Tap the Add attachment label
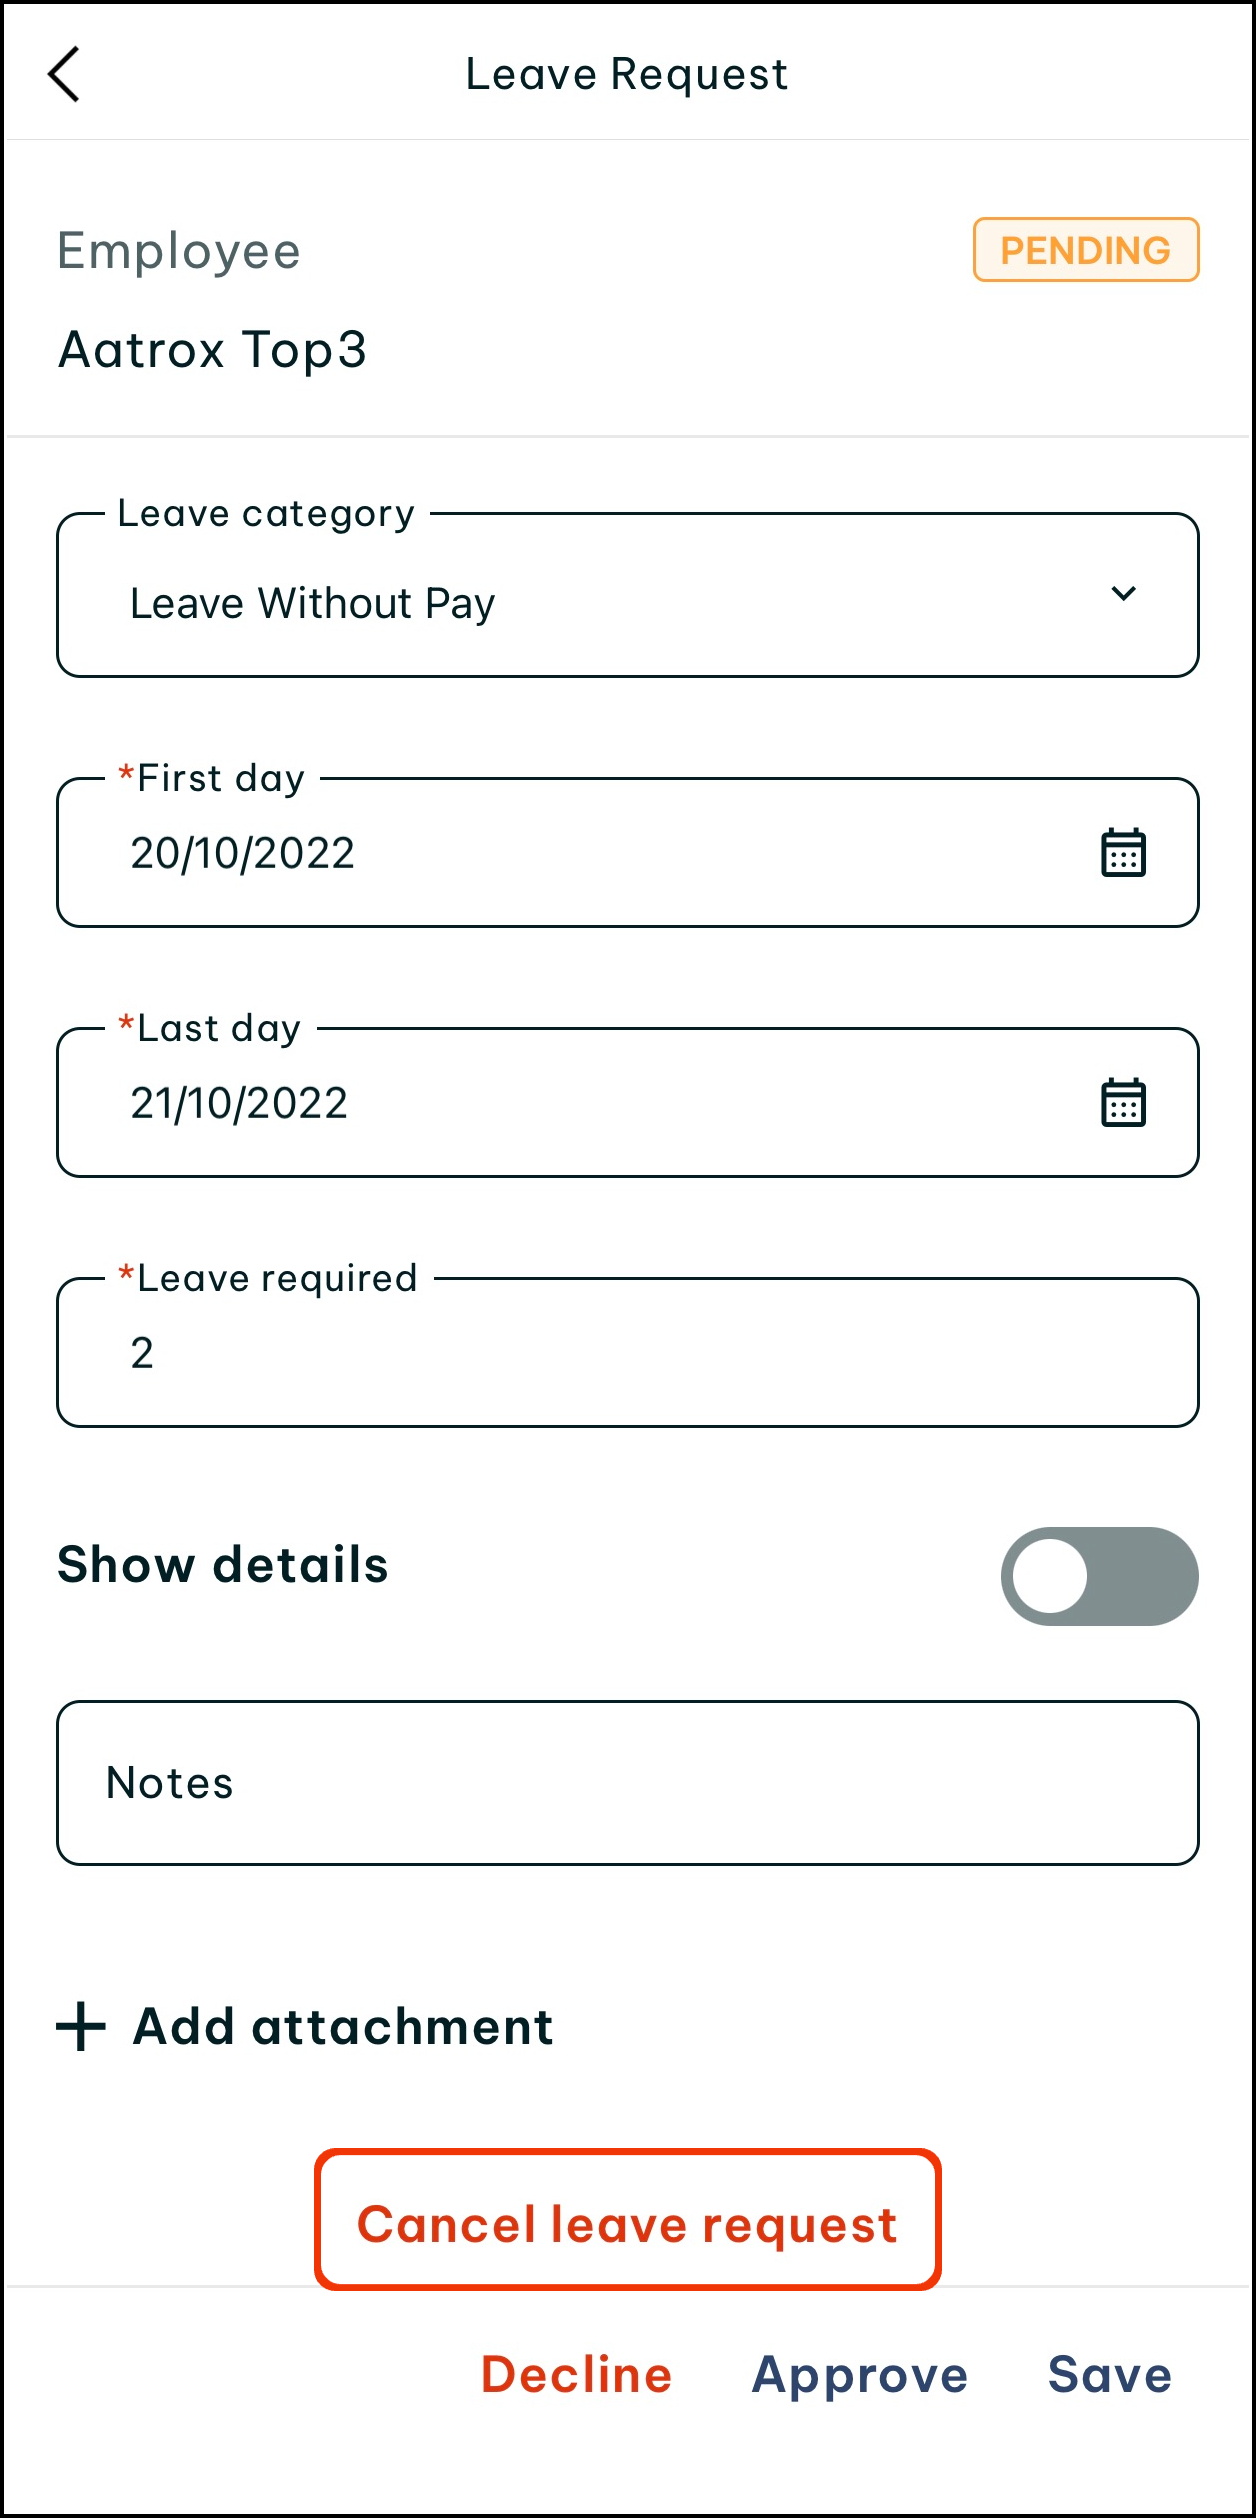This screenshot has width=1256, height=2518. [343, 2027]
